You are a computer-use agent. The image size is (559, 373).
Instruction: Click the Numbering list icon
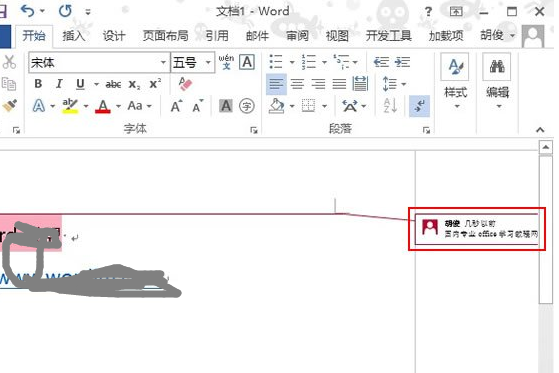(309, 62)
